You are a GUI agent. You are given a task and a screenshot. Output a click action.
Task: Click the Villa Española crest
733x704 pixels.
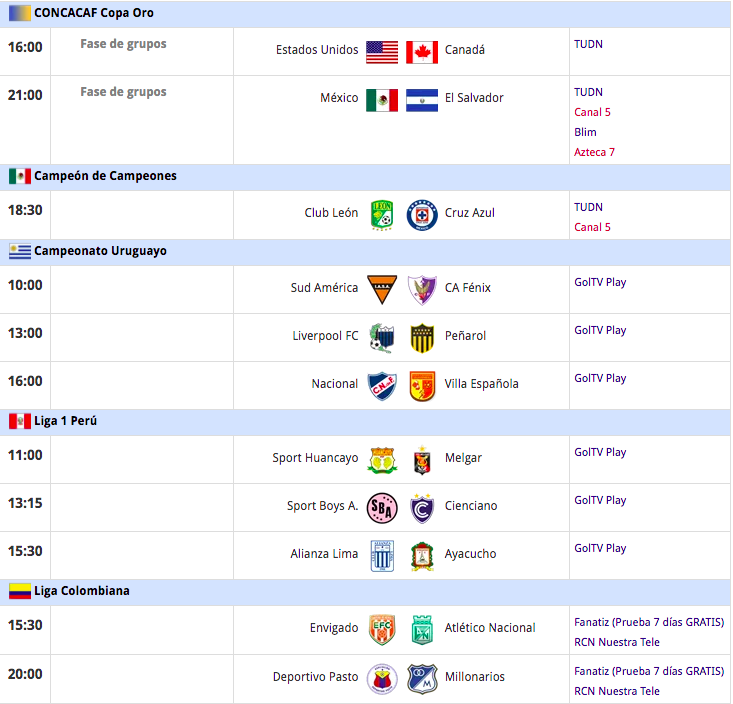click(422, 385)
